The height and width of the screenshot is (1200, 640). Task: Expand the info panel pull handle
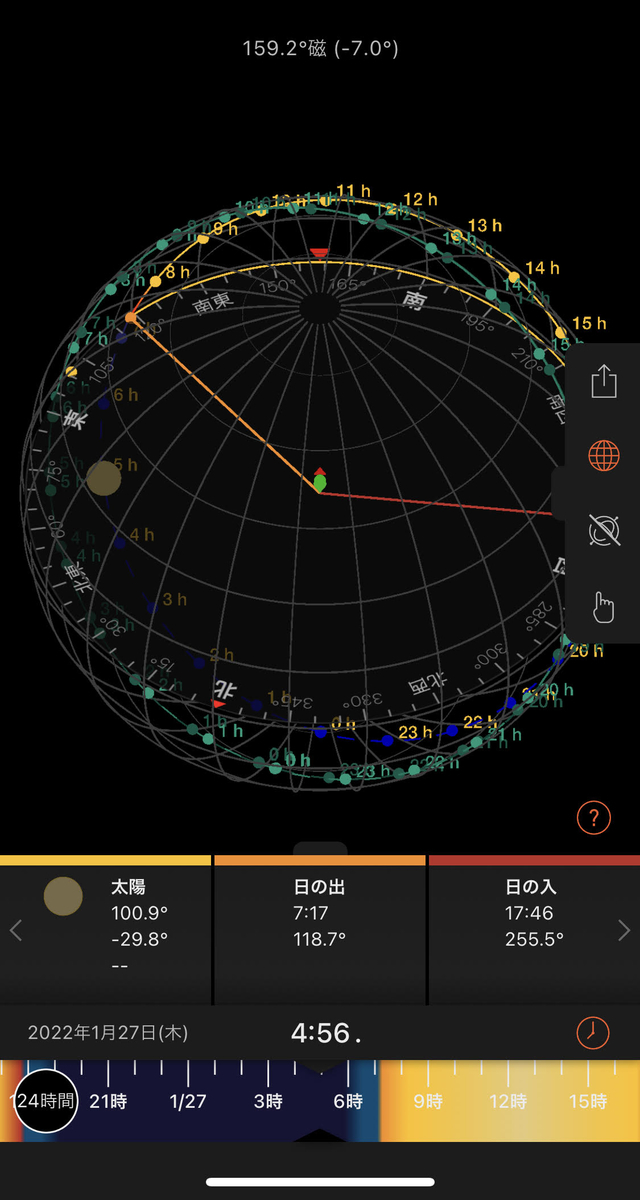pyautogui.click(x=320, y=849)
